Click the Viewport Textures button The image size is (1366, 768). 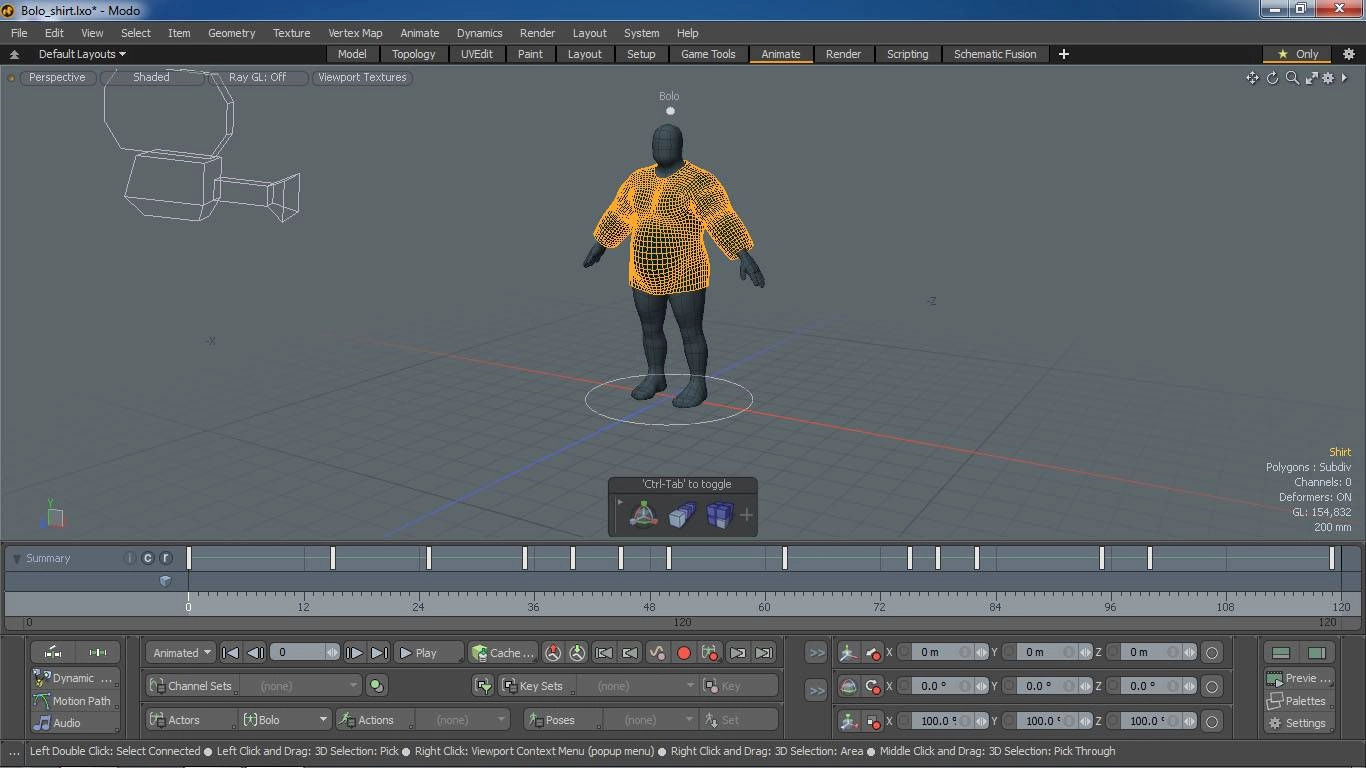click(362, 77)
